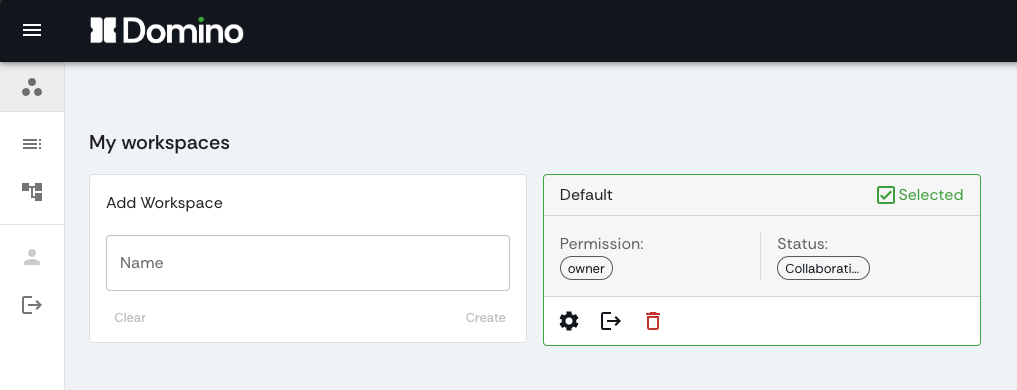The image size is (1017, 390).
Task: Select the workspaces three-dots sidebar icon
Action: click(x=32, y=87)
